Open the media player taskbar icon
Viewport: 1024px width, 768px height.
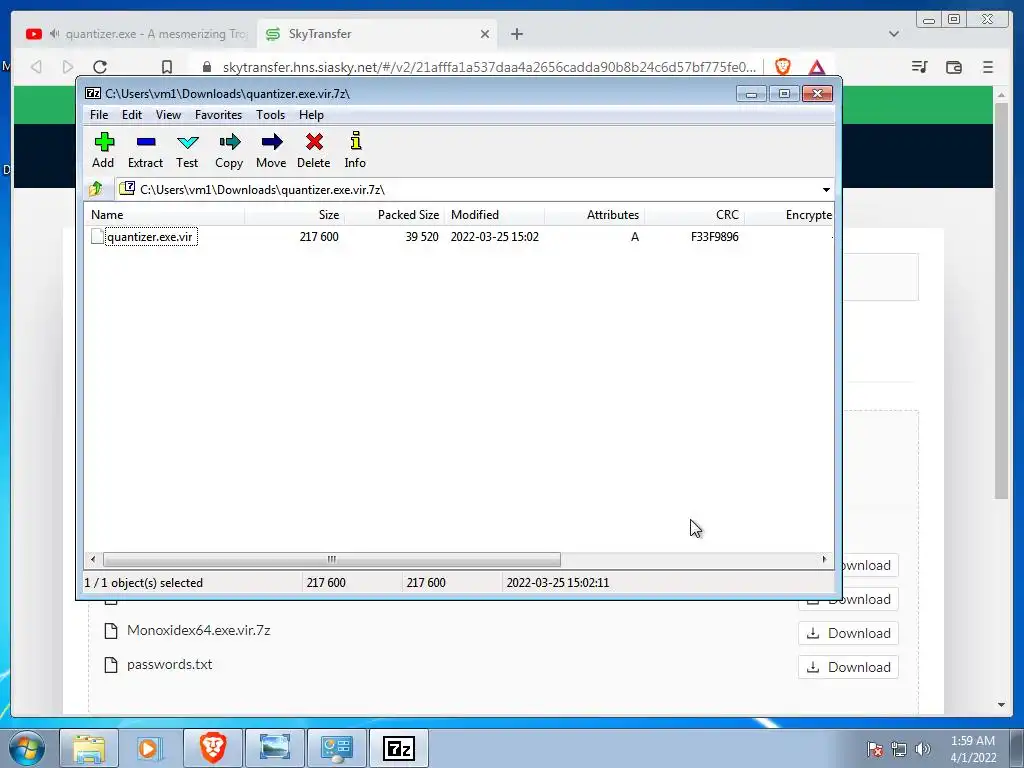tap(150, 748)
